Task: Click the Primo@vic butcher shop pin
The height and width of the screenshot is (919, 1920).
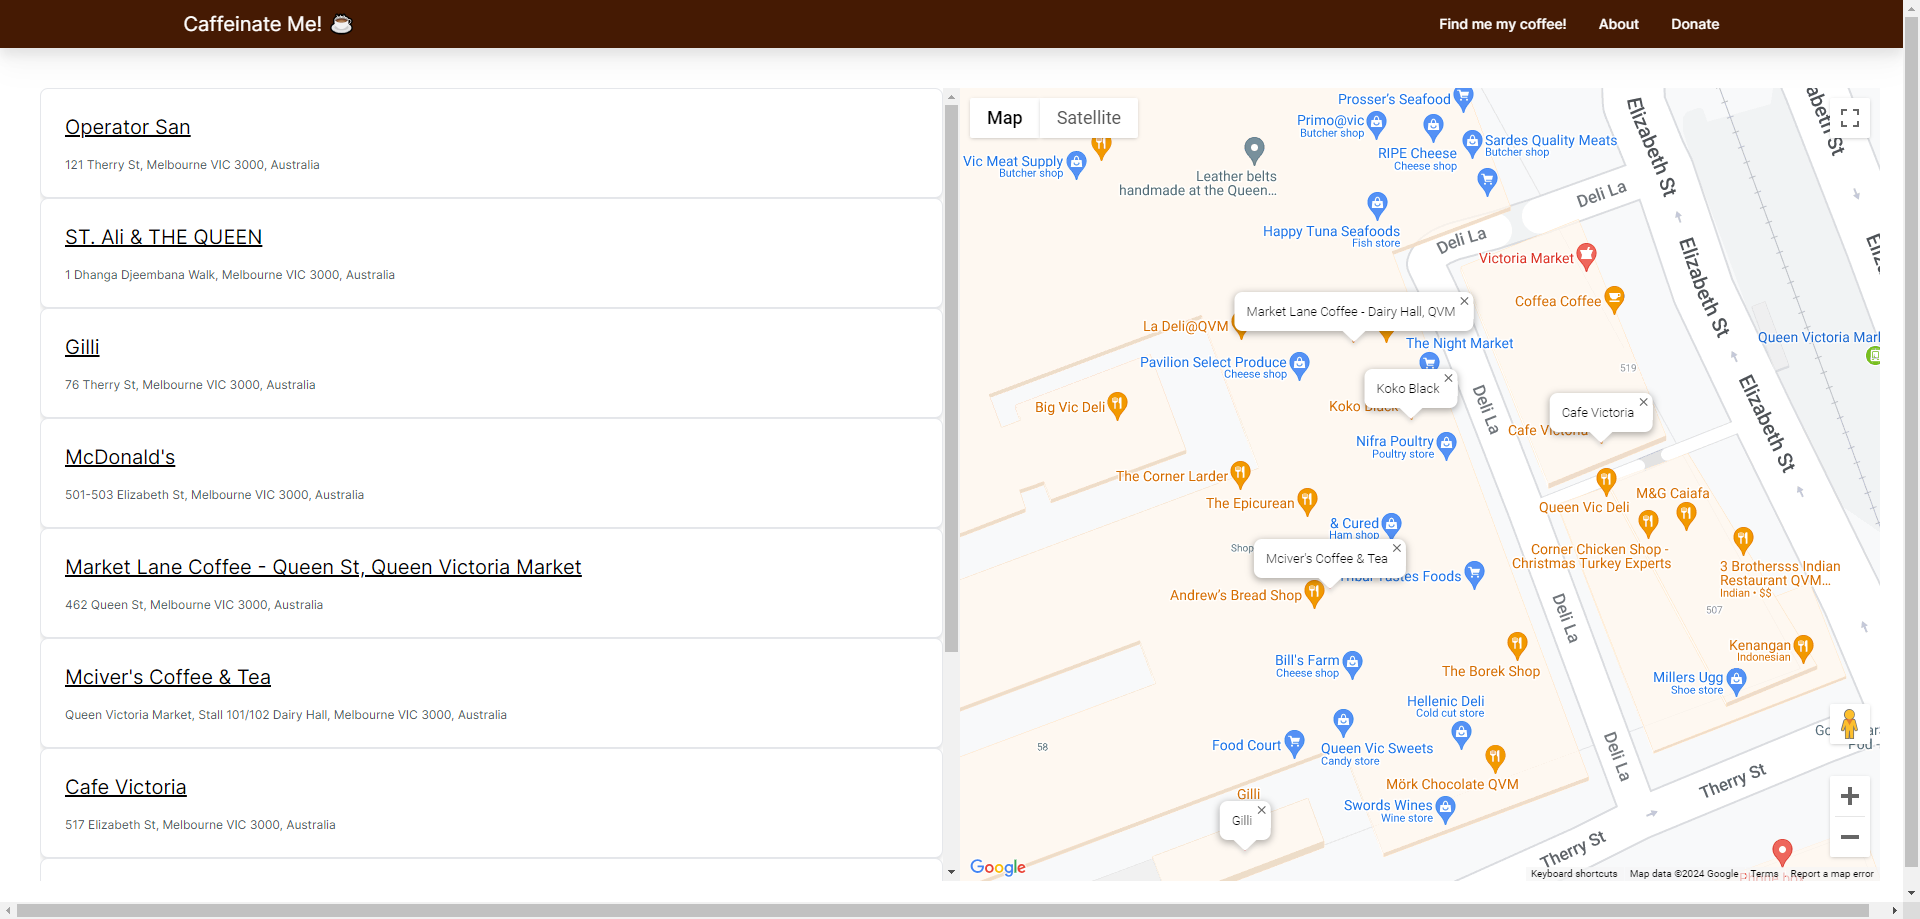Action: tap(1376, 124)
